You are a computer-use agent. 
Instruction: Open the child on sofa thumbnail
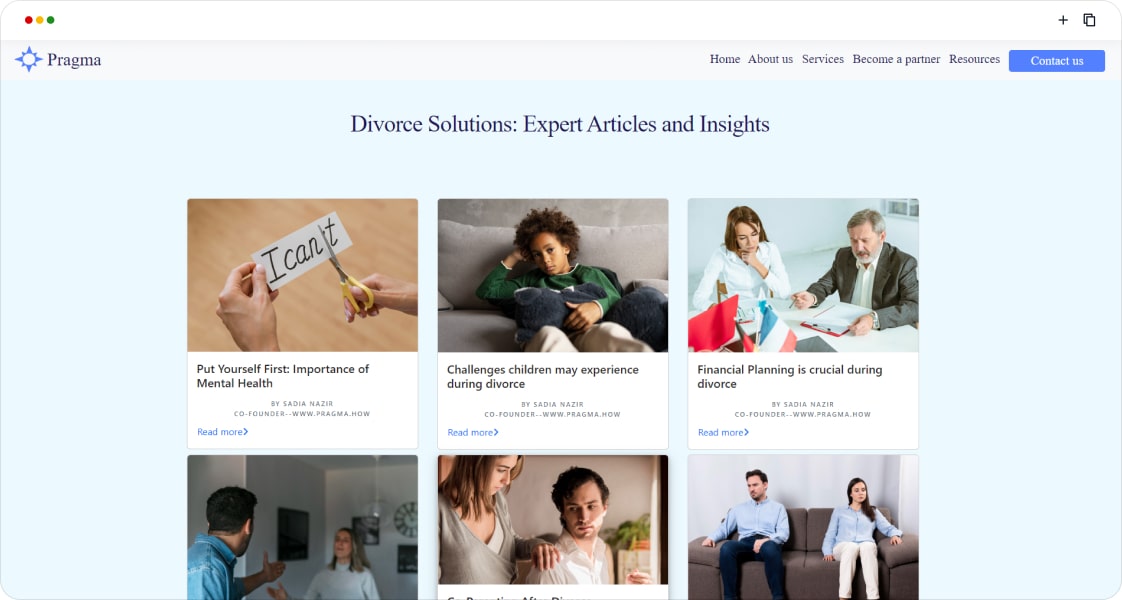click(x=552, y=275)
